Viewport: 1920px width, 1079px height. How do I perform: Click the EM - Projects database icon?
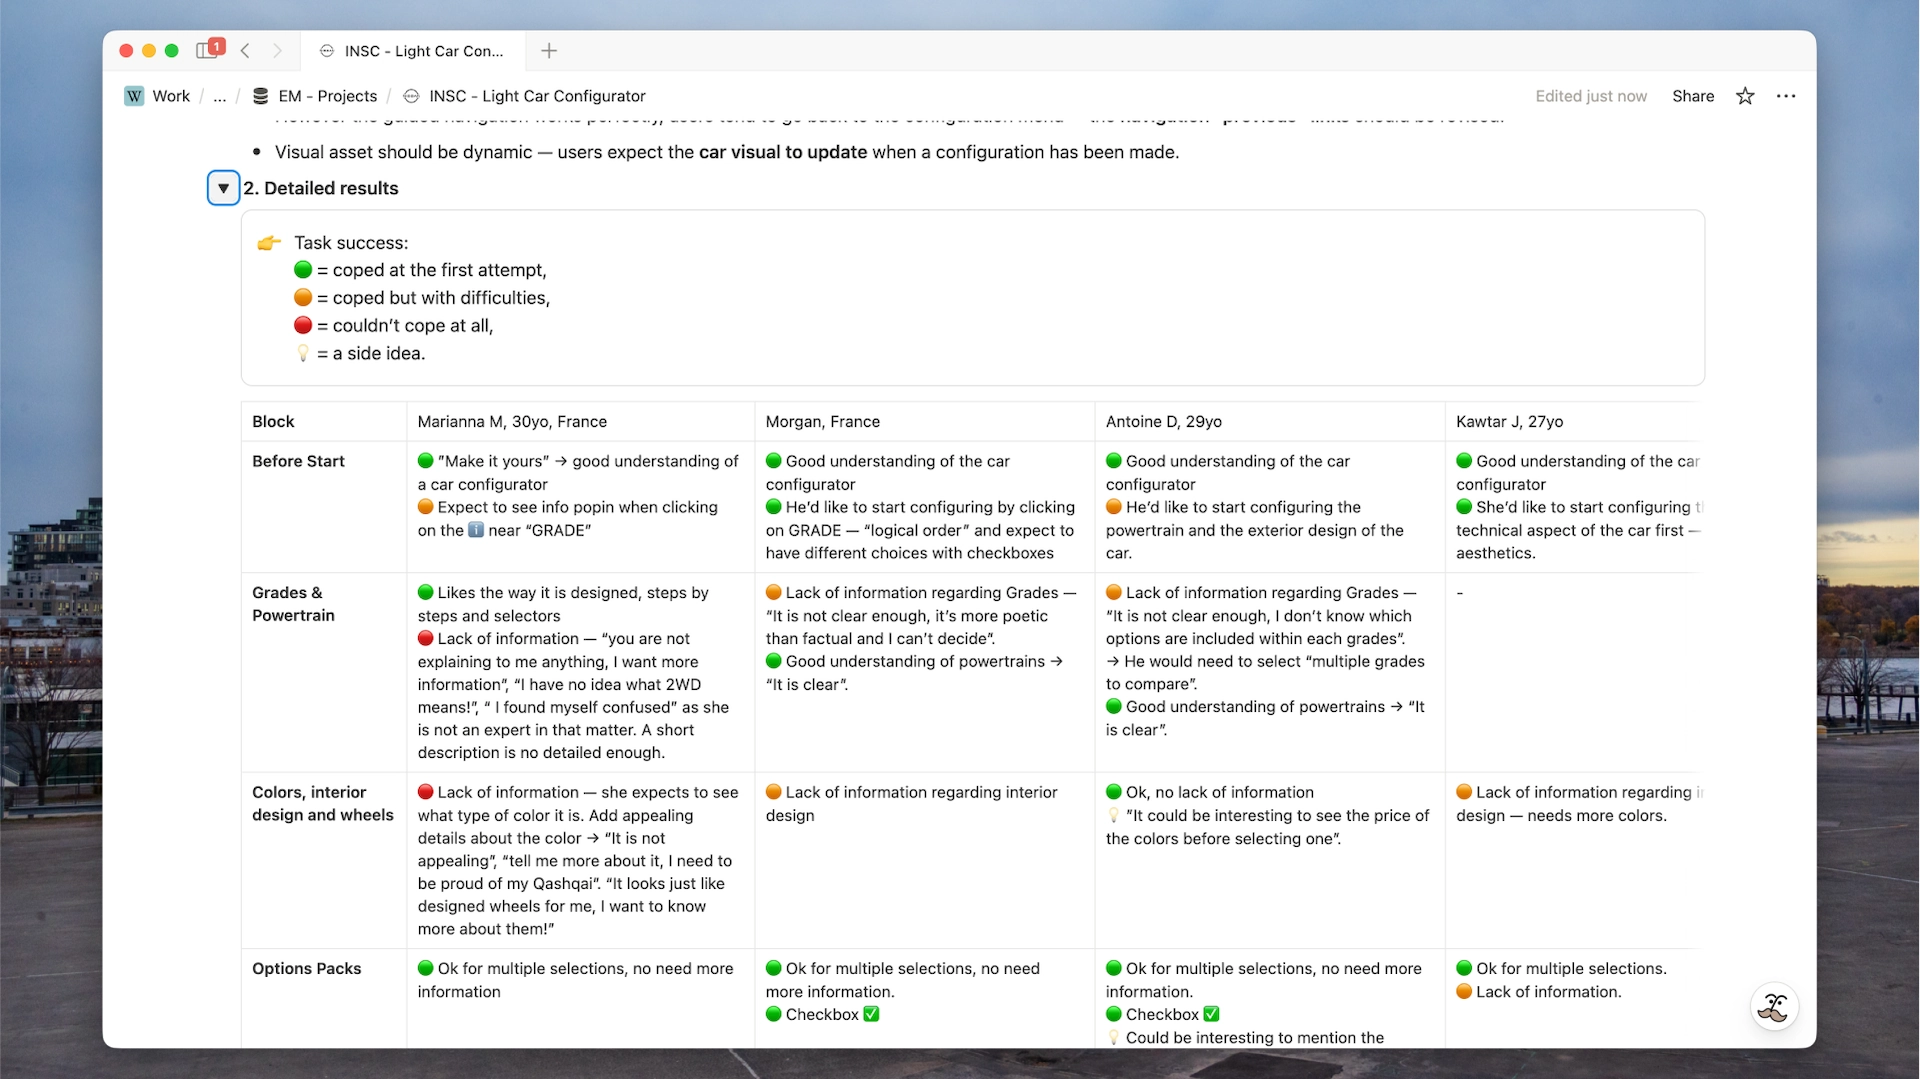260,96
